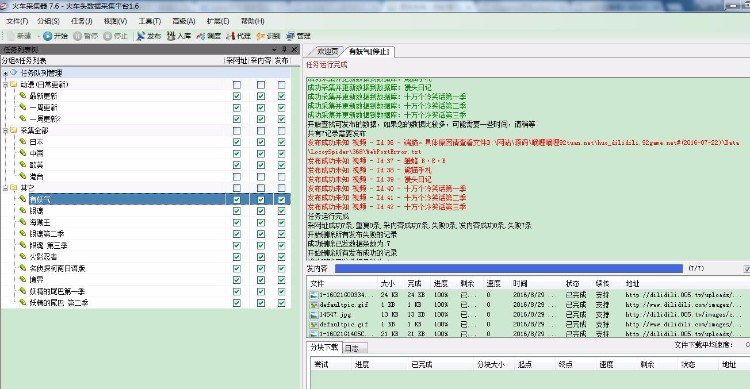Viewport: 750px width, 389px height.
Task: Click the tag icon of task 日本
Action: 22,142
